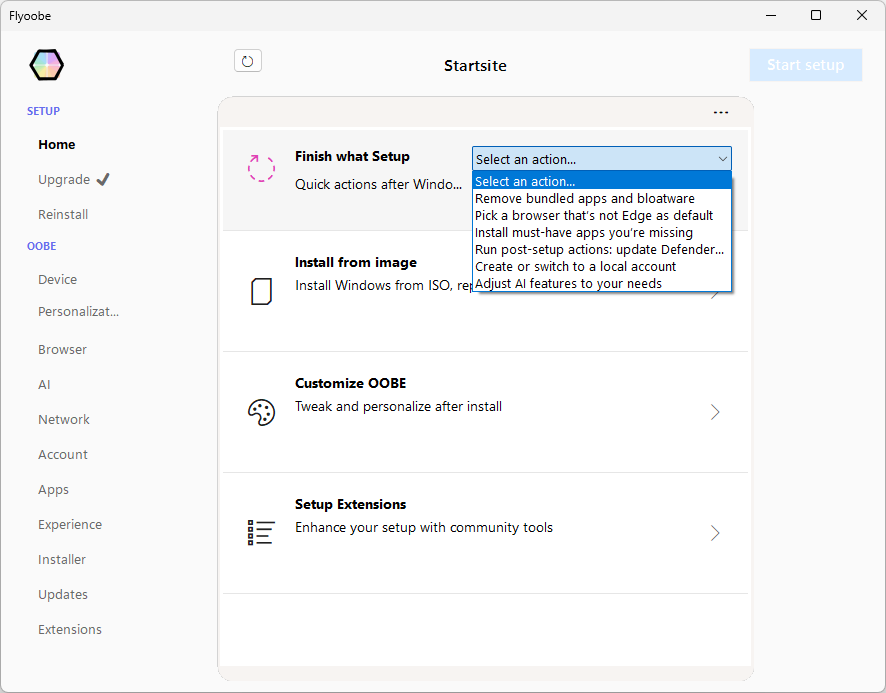The image size is (886, 693).
Task: Open the Browser sidebar page
Action: pyautogui.click(x=62, y=350)
